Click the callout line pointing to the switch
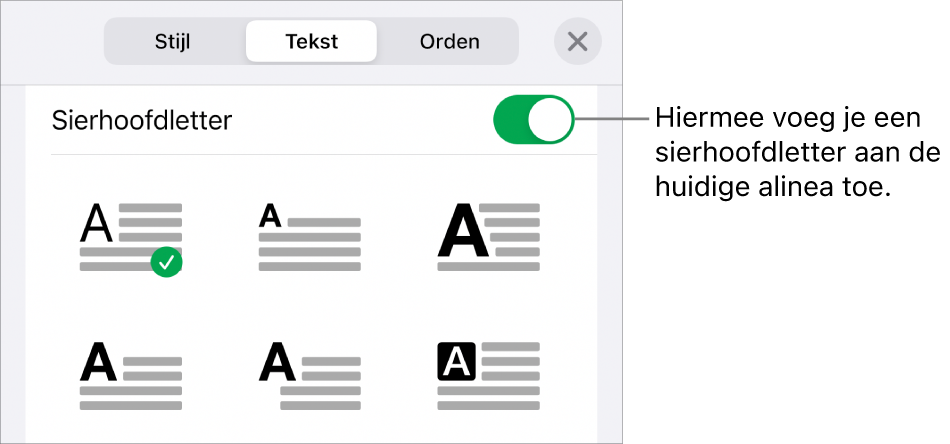Screen dimensions: 950x444 (x=612, y=122)
